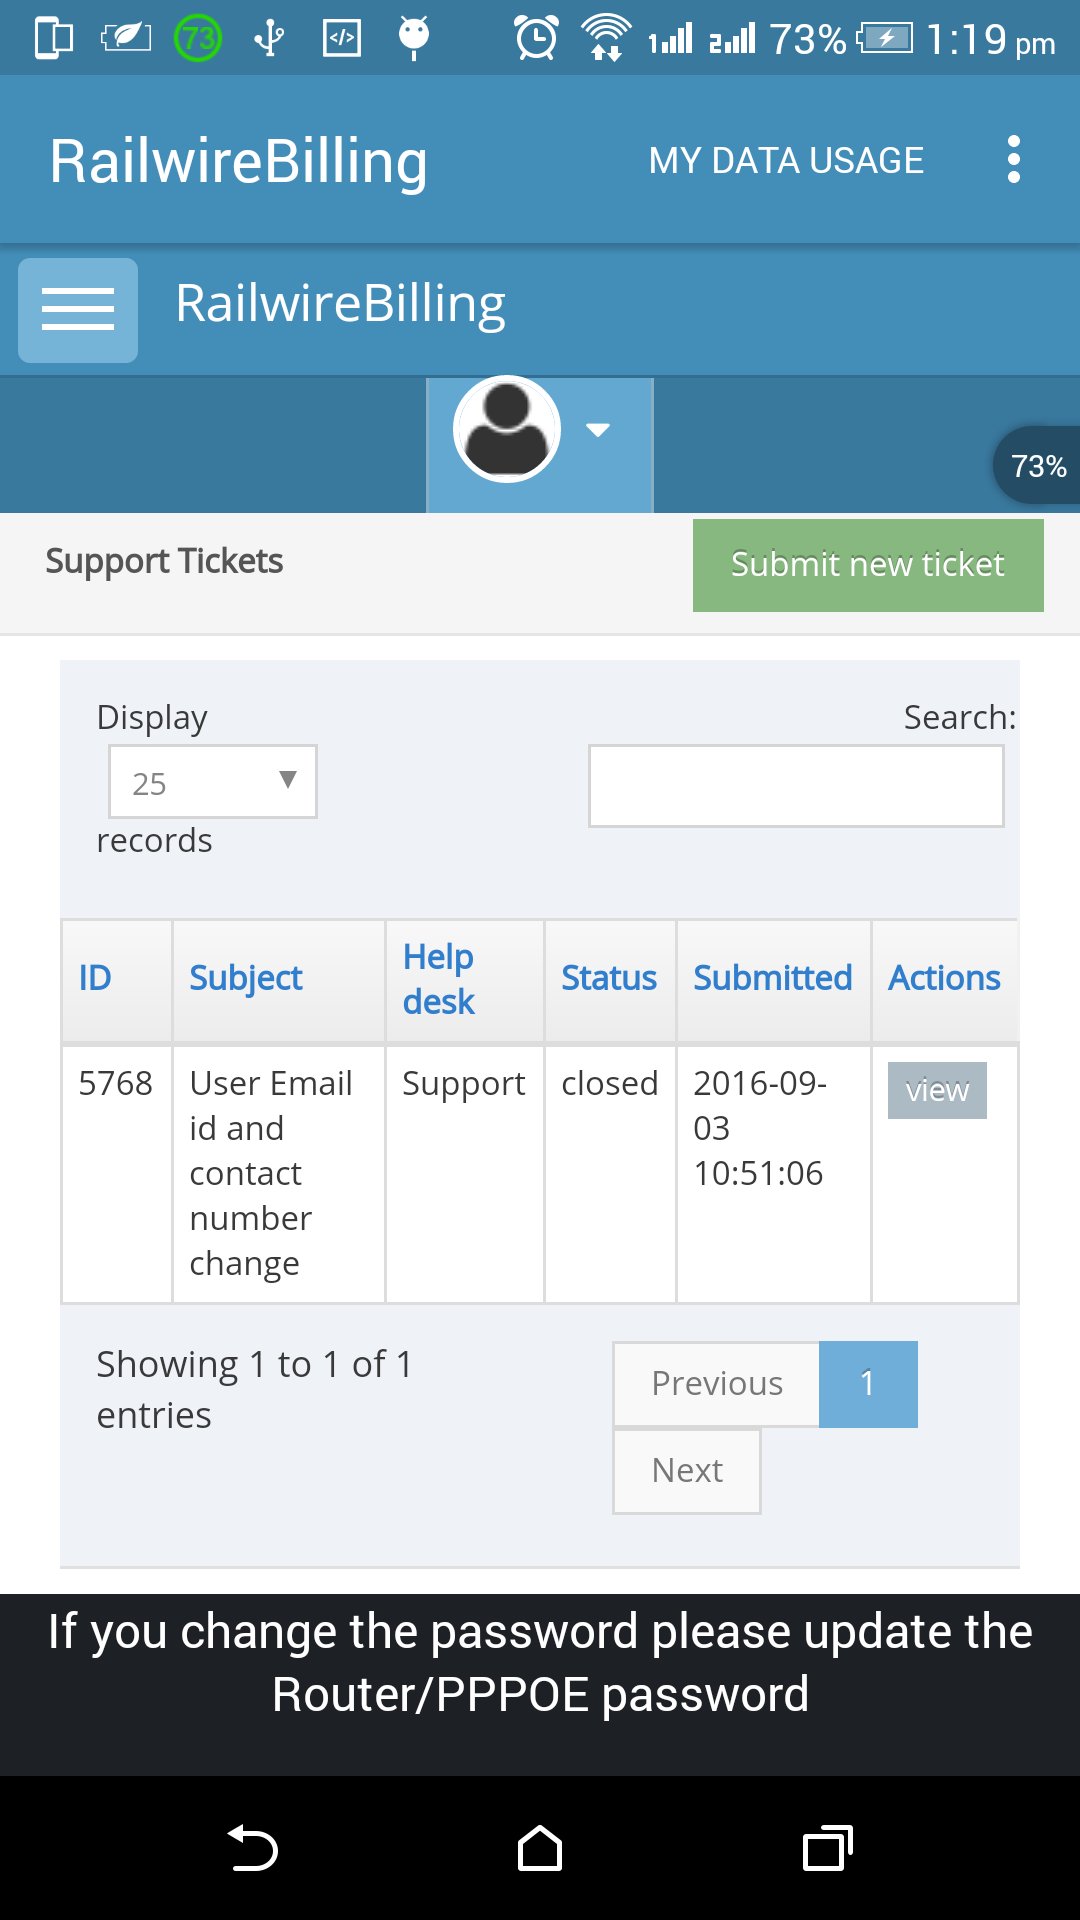Tap the home navigation button
The height and width of the screenshot is (1920, 1080).
(539, 1850)
